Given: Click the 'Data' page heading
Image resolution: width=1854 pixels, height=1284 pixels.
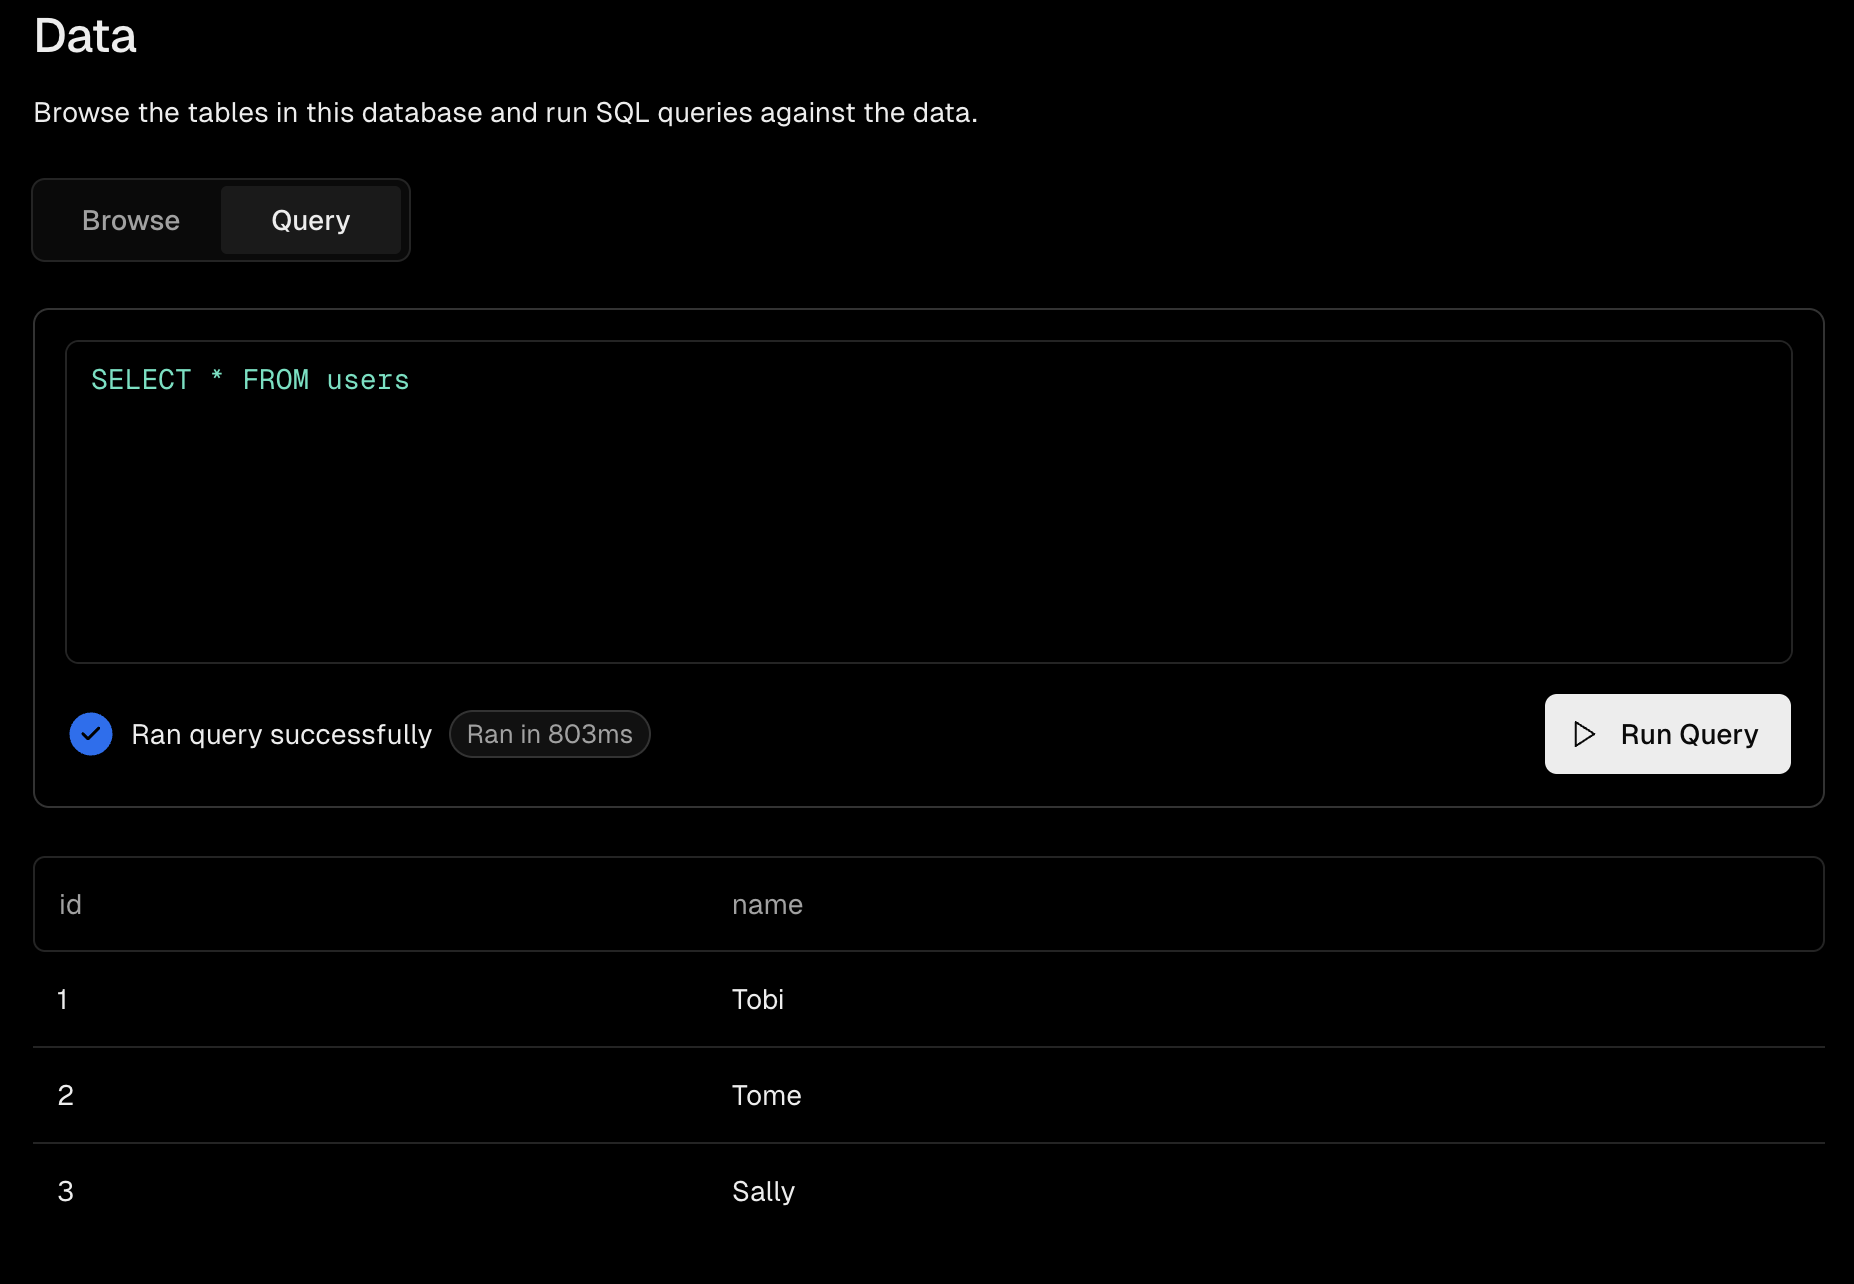Looking at the screenshot, I should tap(85, 36).
